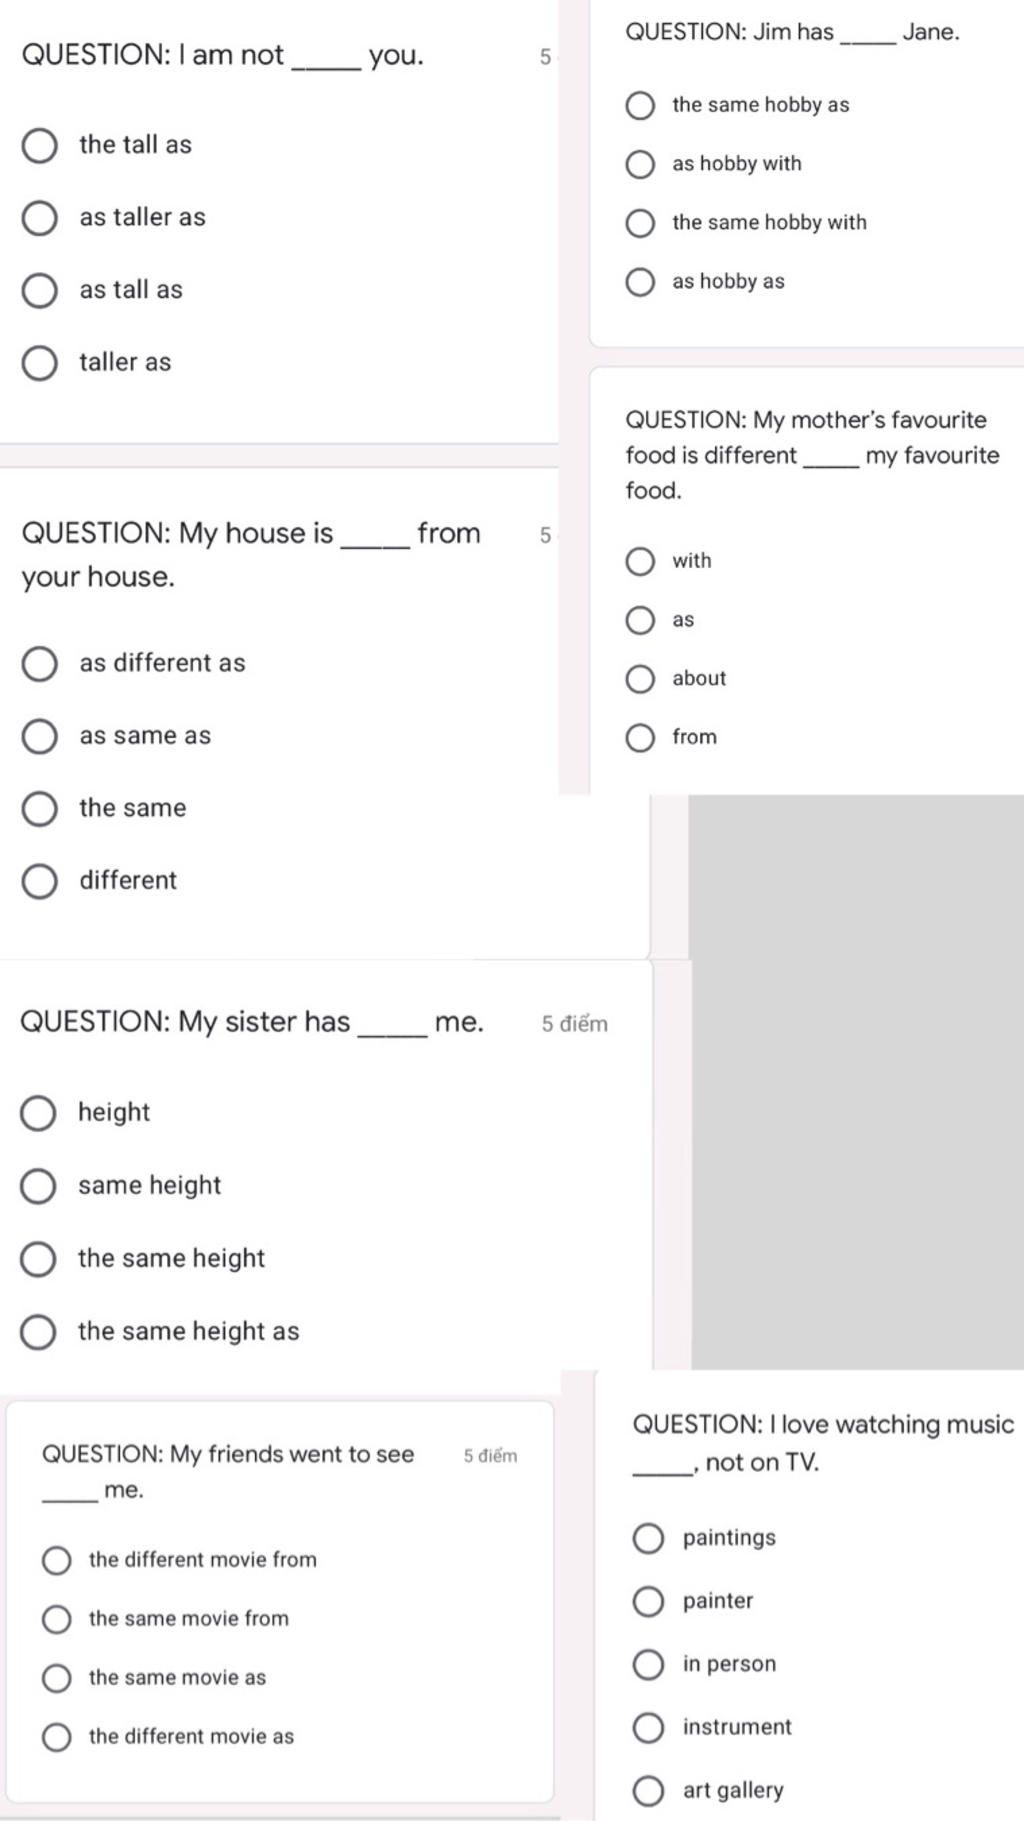Choose 'instrument' radio option
Screen dimensions: 1024x1821
(x=648, y=1728)
